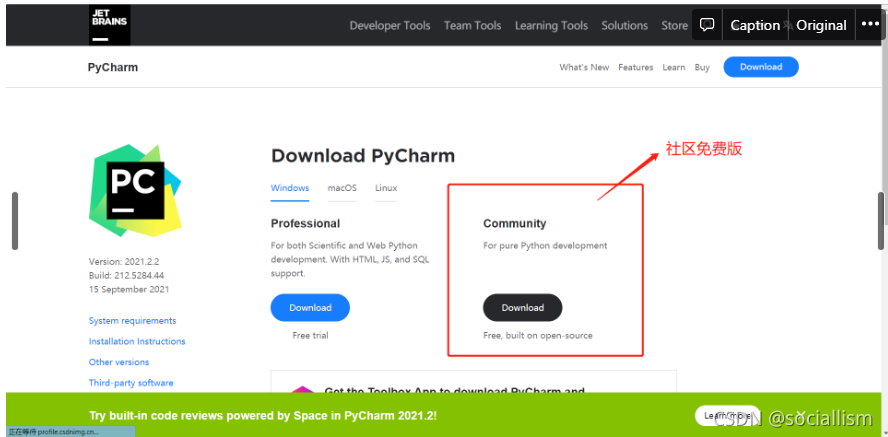The width and height of the screenshot is (888, 437).
Task: Open the three-dots more options menu
Action: coord(870,24)
